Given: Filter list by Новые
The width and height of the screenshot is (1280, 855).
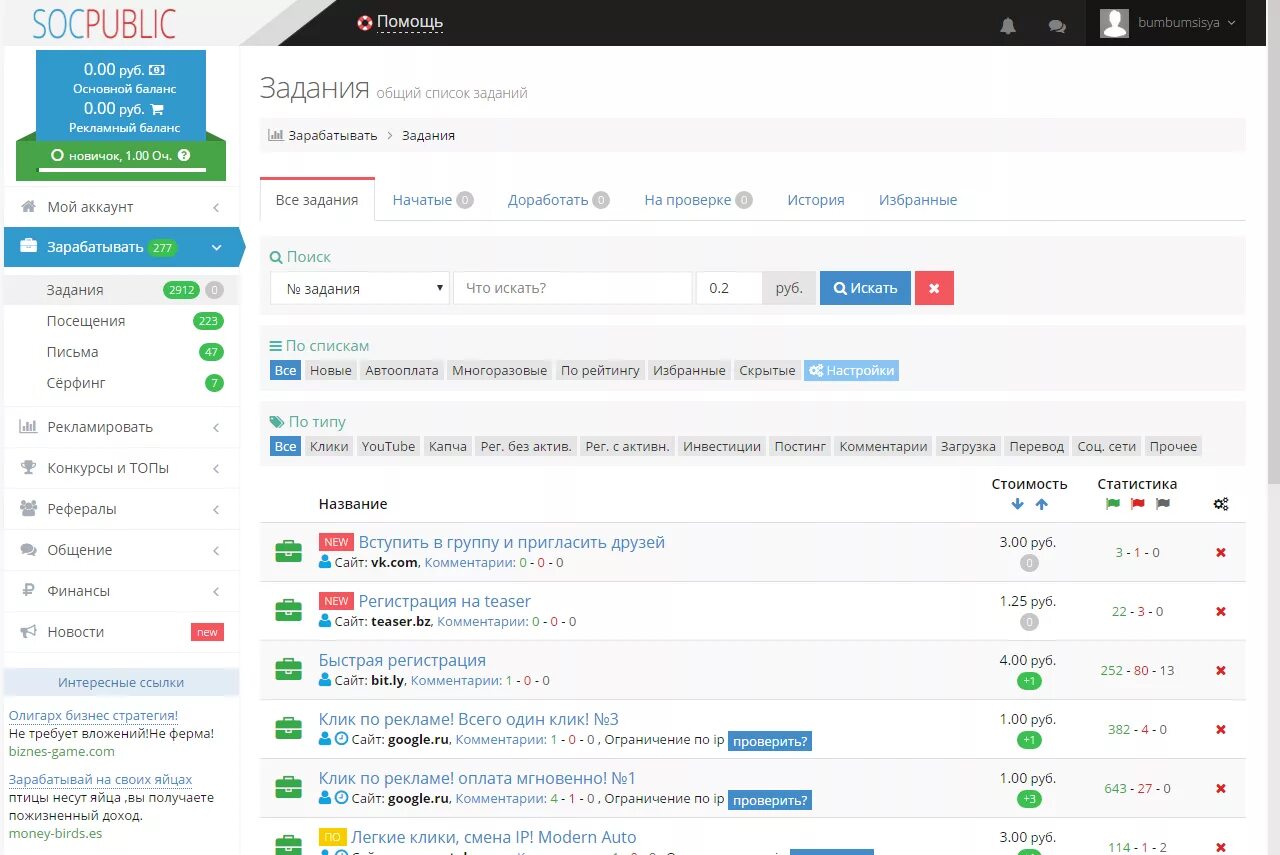Looking at the screenshot, I should [x=331, y=370].
